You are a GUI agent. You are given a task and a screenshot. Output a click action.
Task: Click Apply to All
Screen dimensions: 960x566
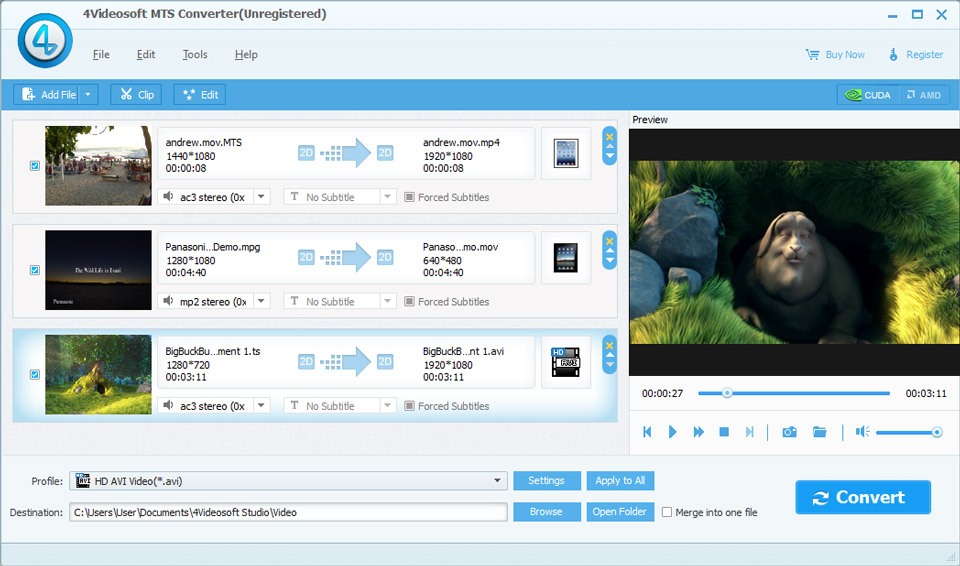pyautogui.click(x=620, y=481)
